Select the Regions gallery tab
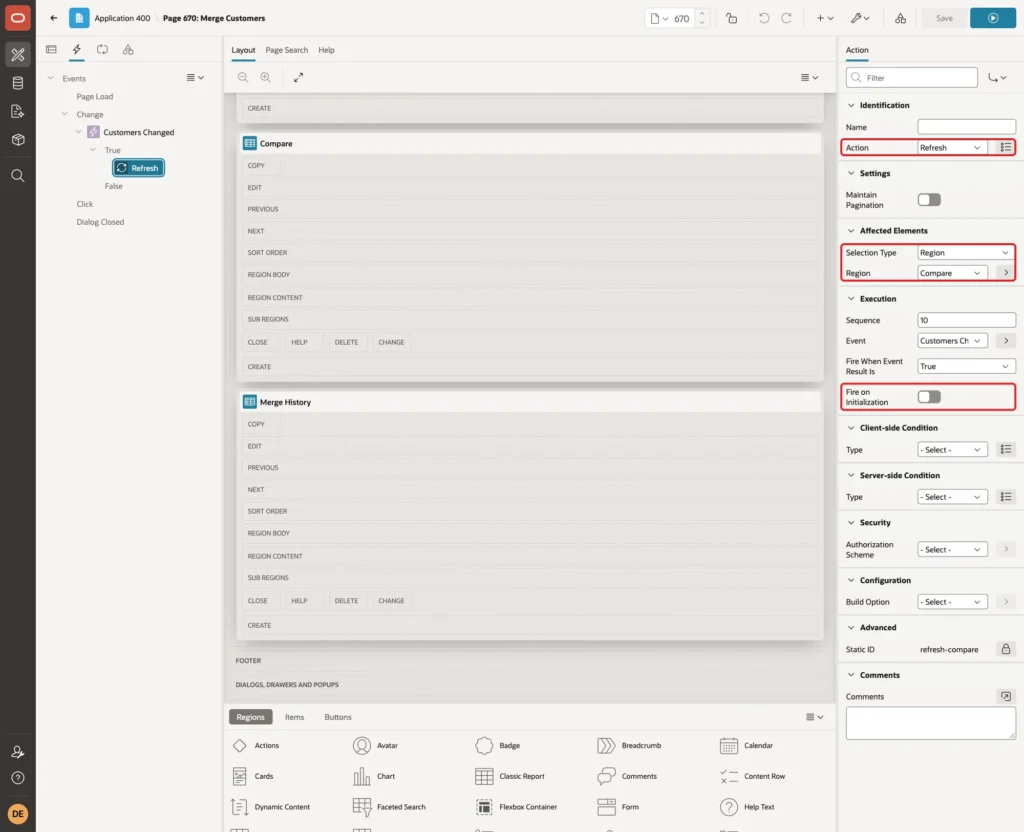Viewport: 1024px width, 832px height. [x=250, y=717]
